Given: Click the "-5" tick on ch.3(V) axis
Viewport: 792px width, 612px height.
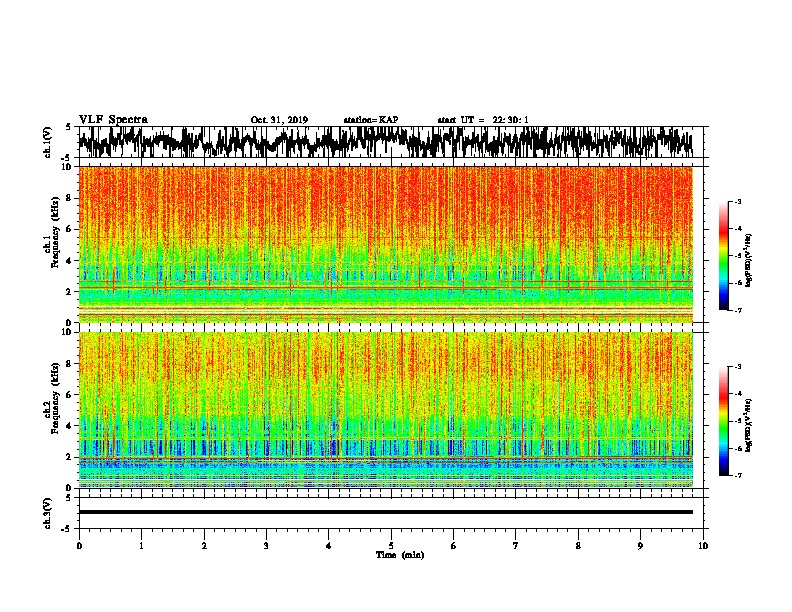Looking at the screenshot, I should coord(68,529).
